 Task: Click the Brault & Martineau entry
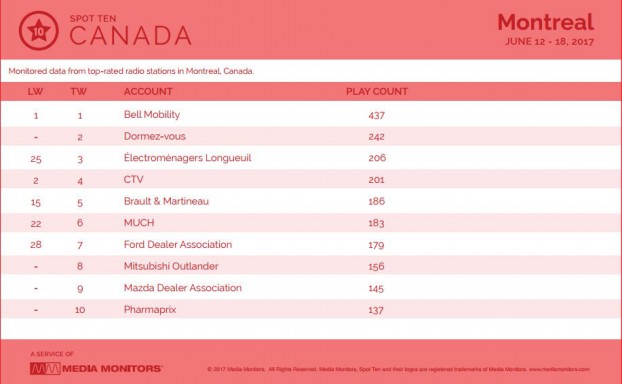tap(166, 201)
